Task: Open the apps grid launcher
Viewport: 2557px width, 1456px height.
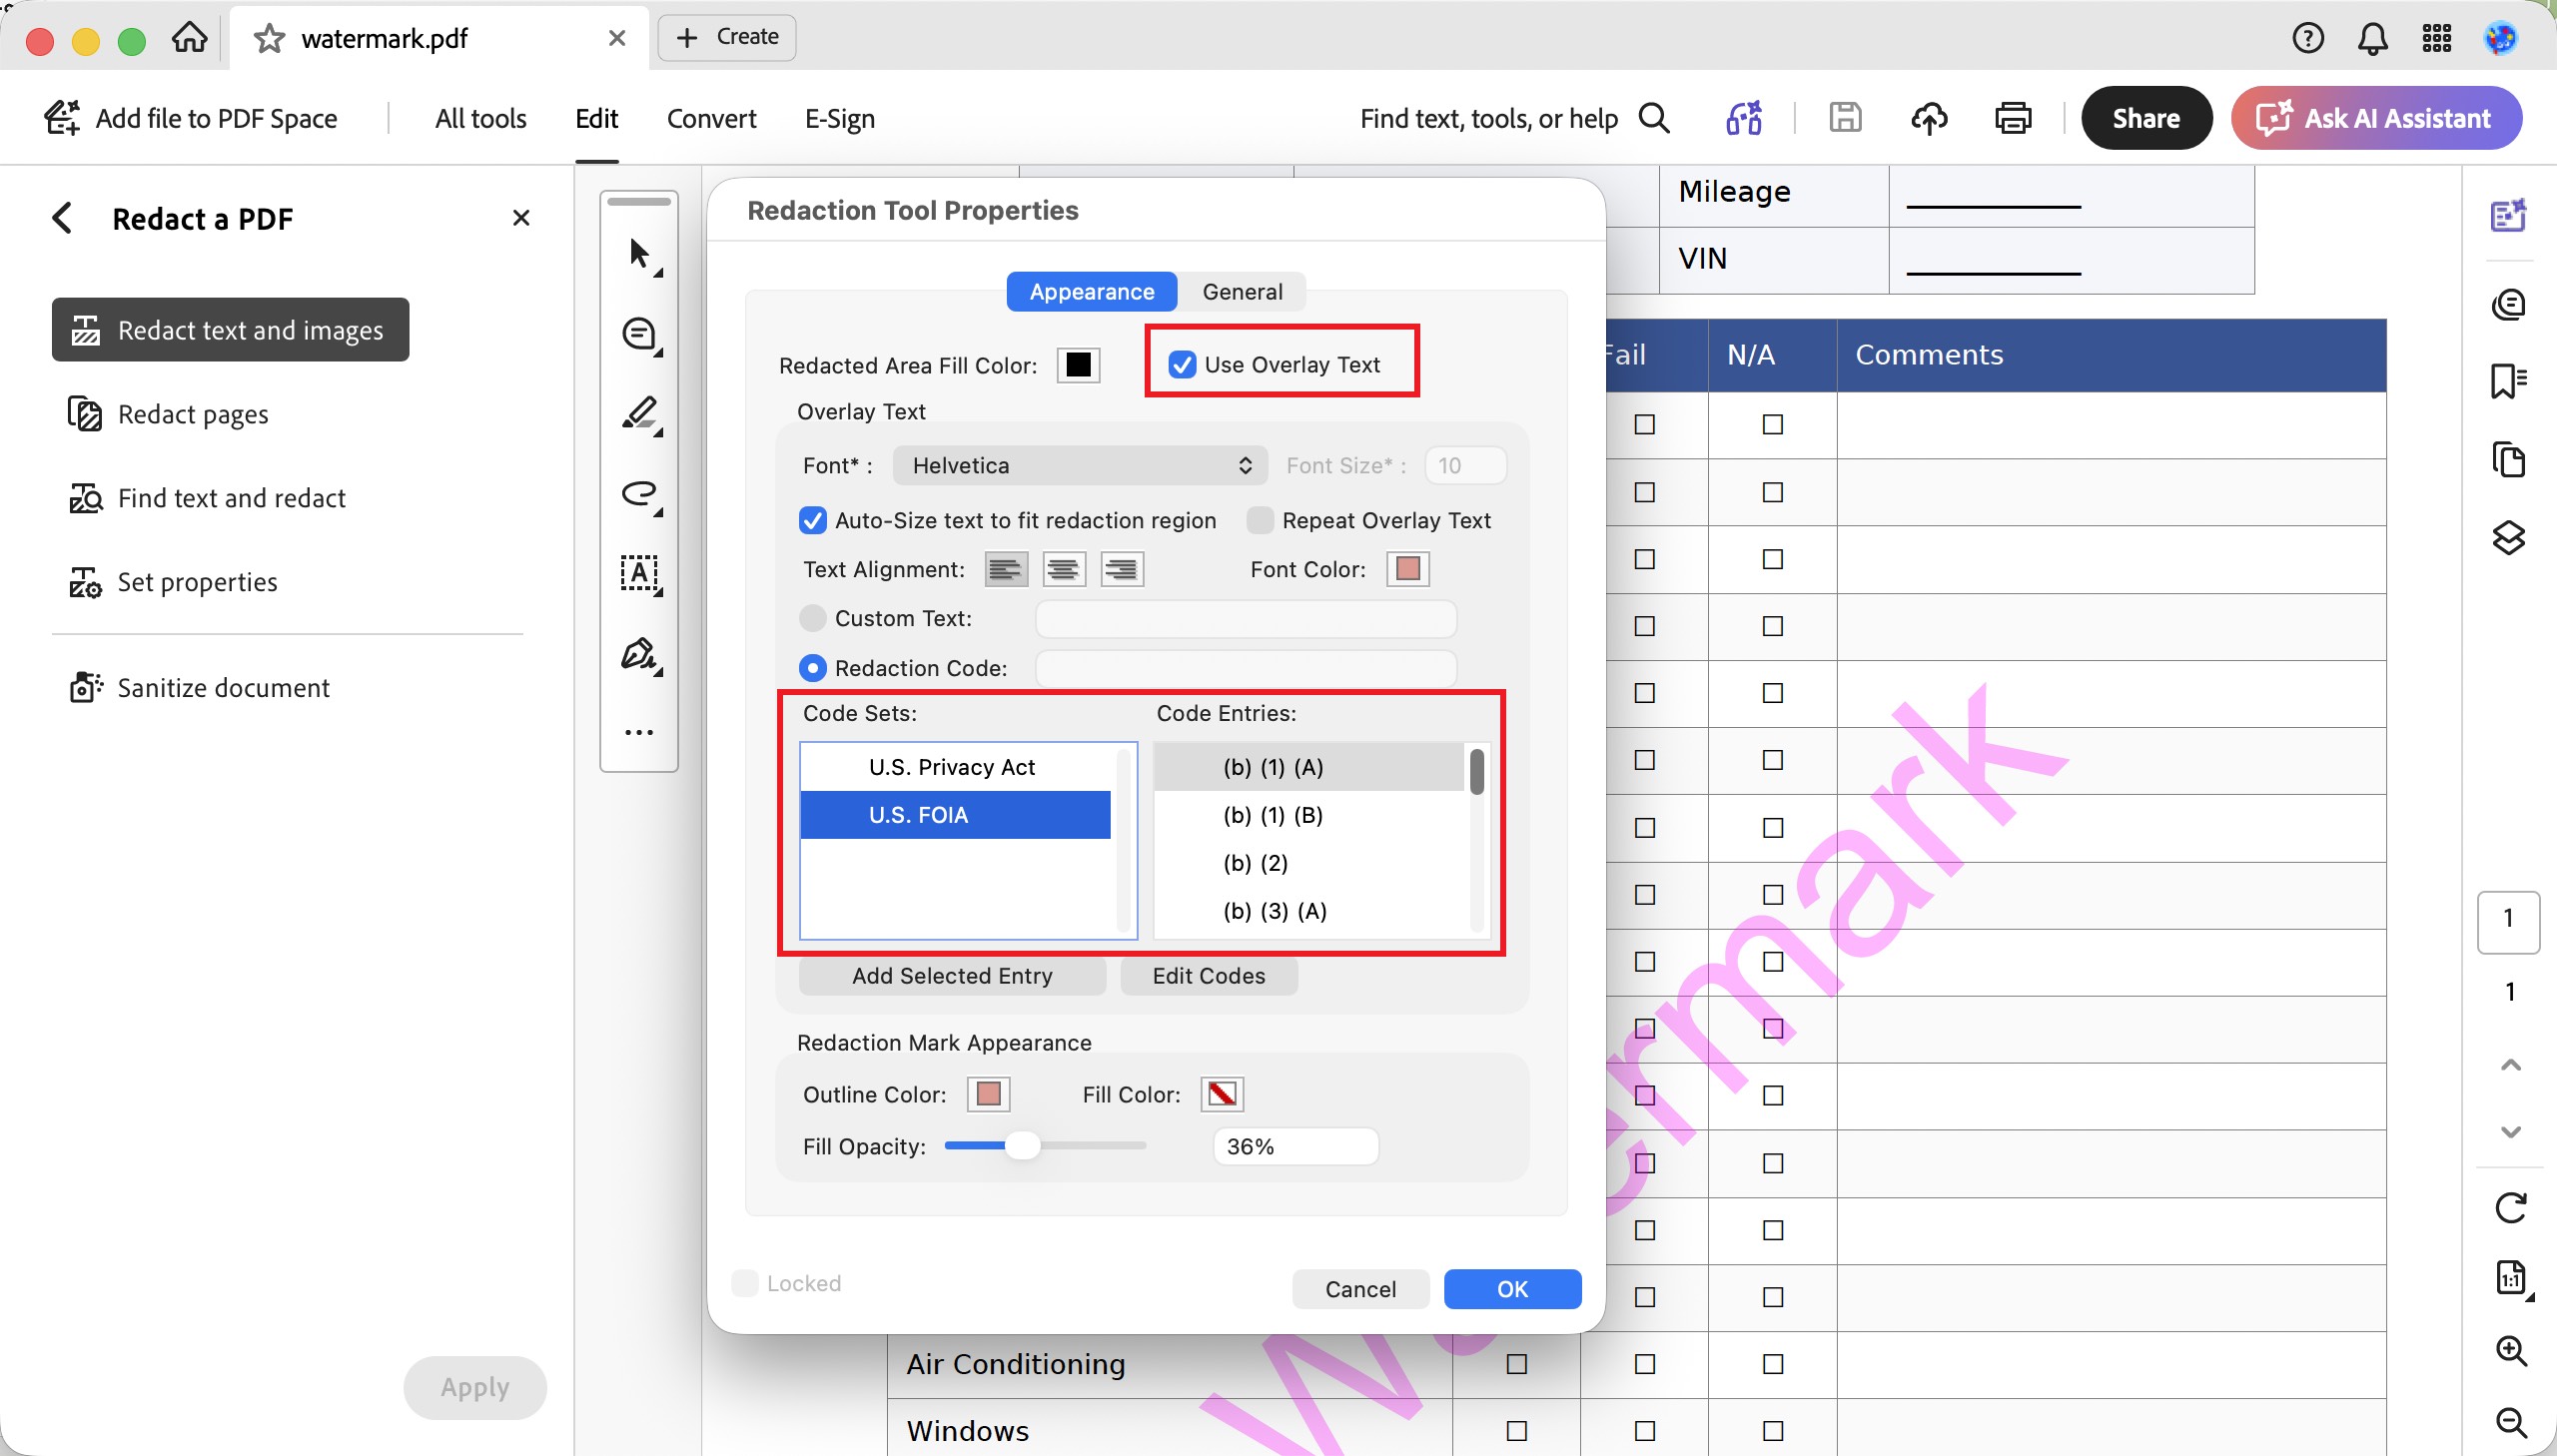Action: pyautogui.click(x=2436, y=38)
